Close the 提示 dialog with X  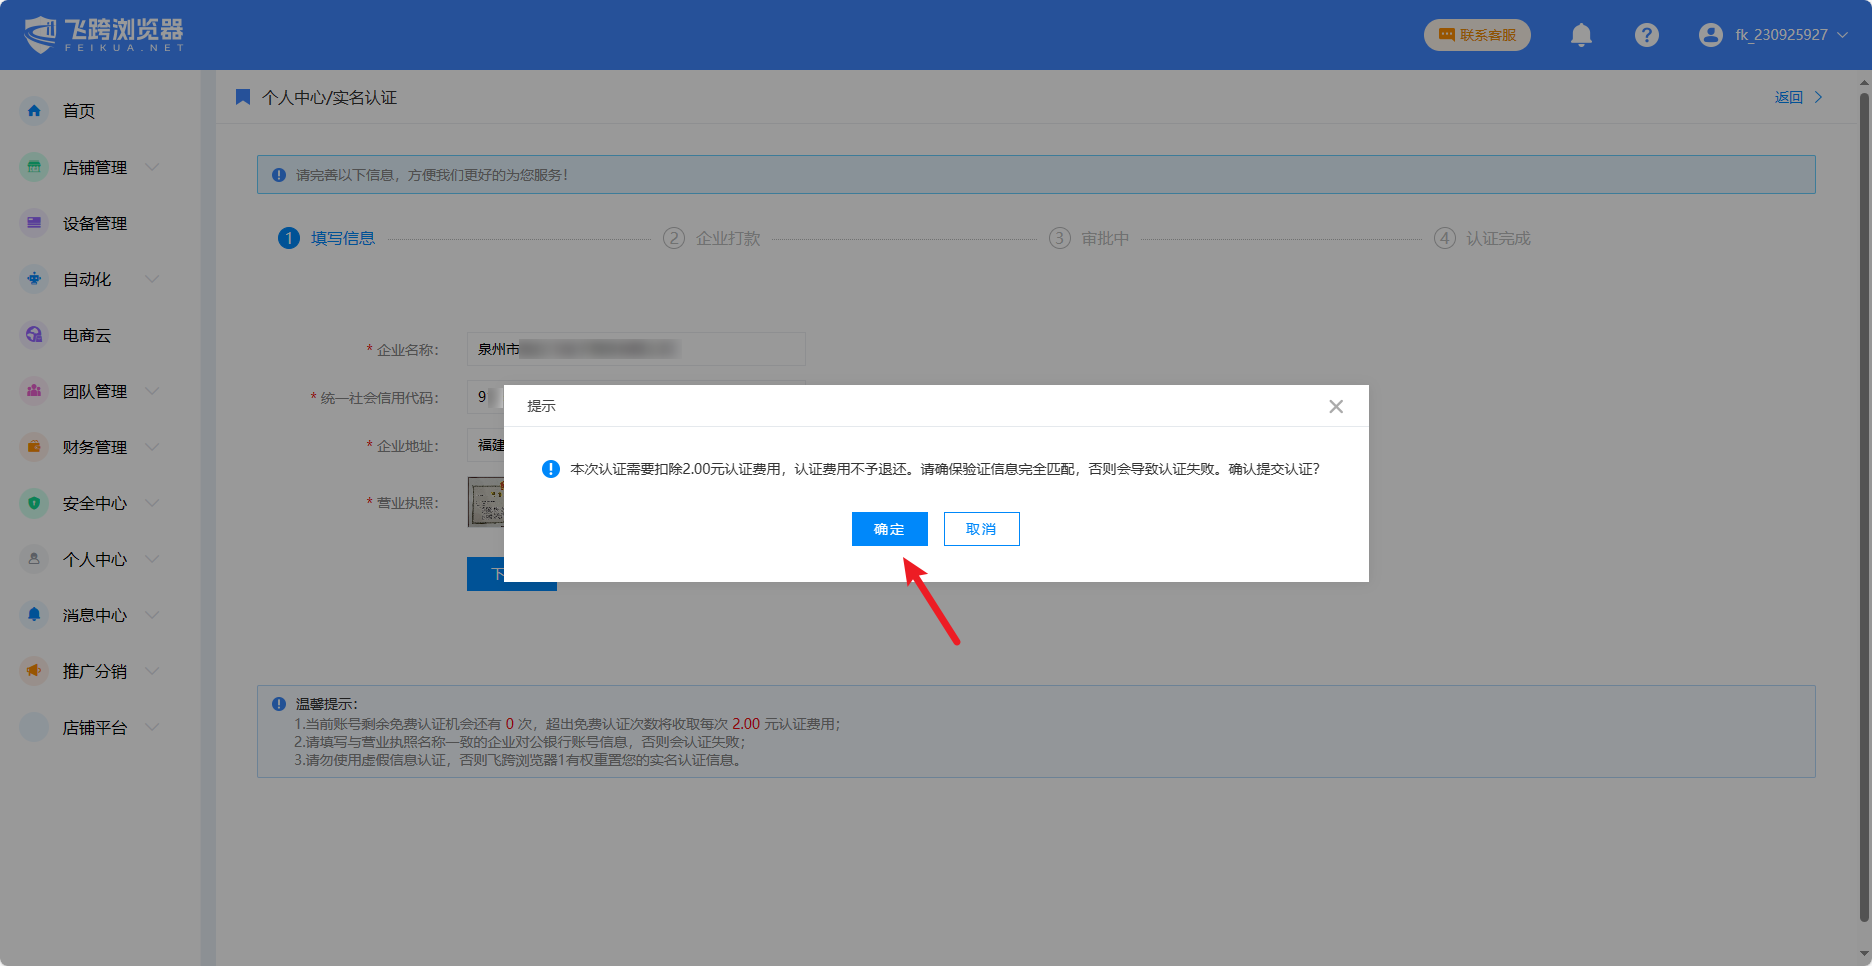(1335, 406)
